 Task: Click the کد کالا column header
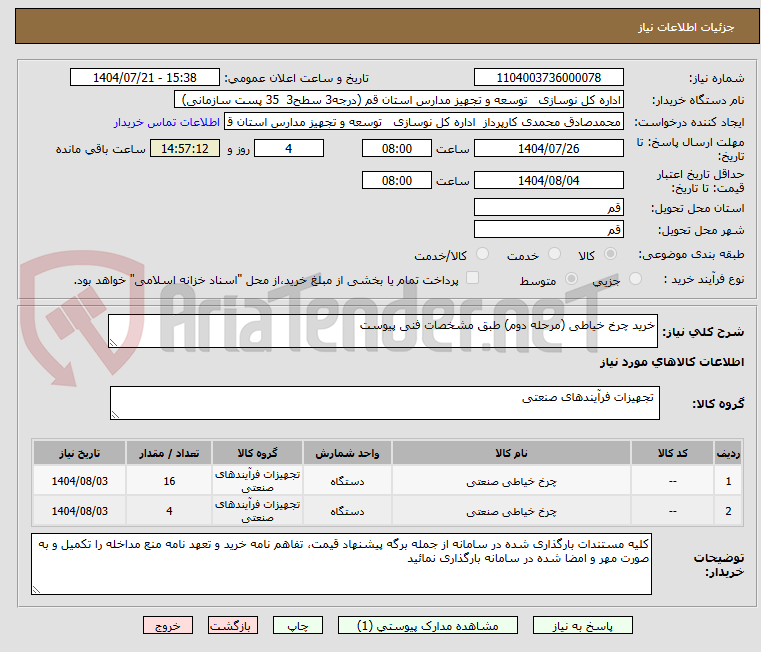coord(672,453)
